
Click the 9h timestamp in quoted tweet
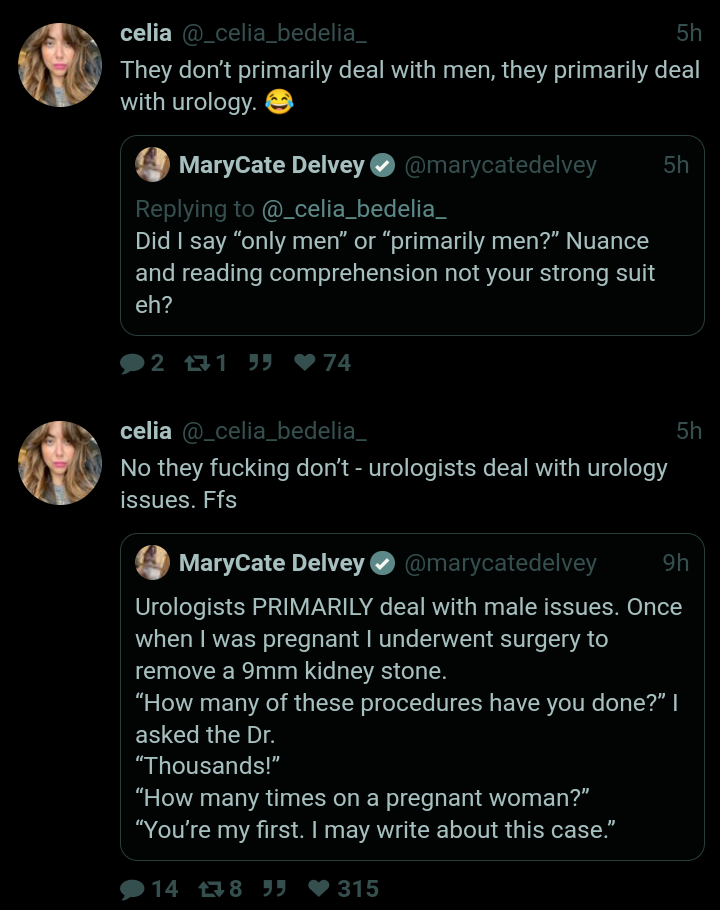[x=676, y=563]
